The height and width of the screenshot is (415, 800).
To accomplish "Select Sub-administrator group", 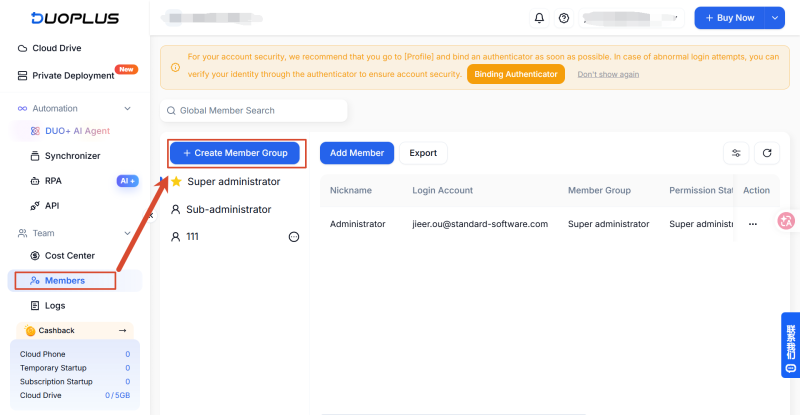I will (x=229, y=209).
